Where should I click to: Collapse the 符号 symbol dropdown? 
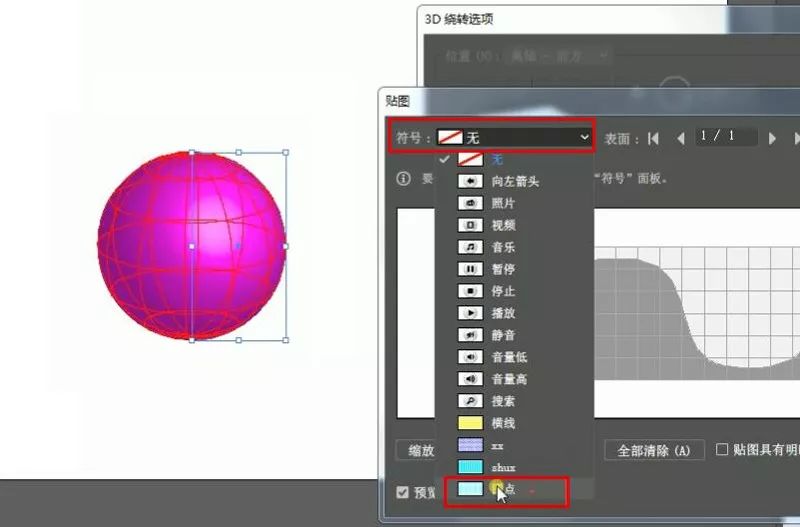click(x=584, y=137)
